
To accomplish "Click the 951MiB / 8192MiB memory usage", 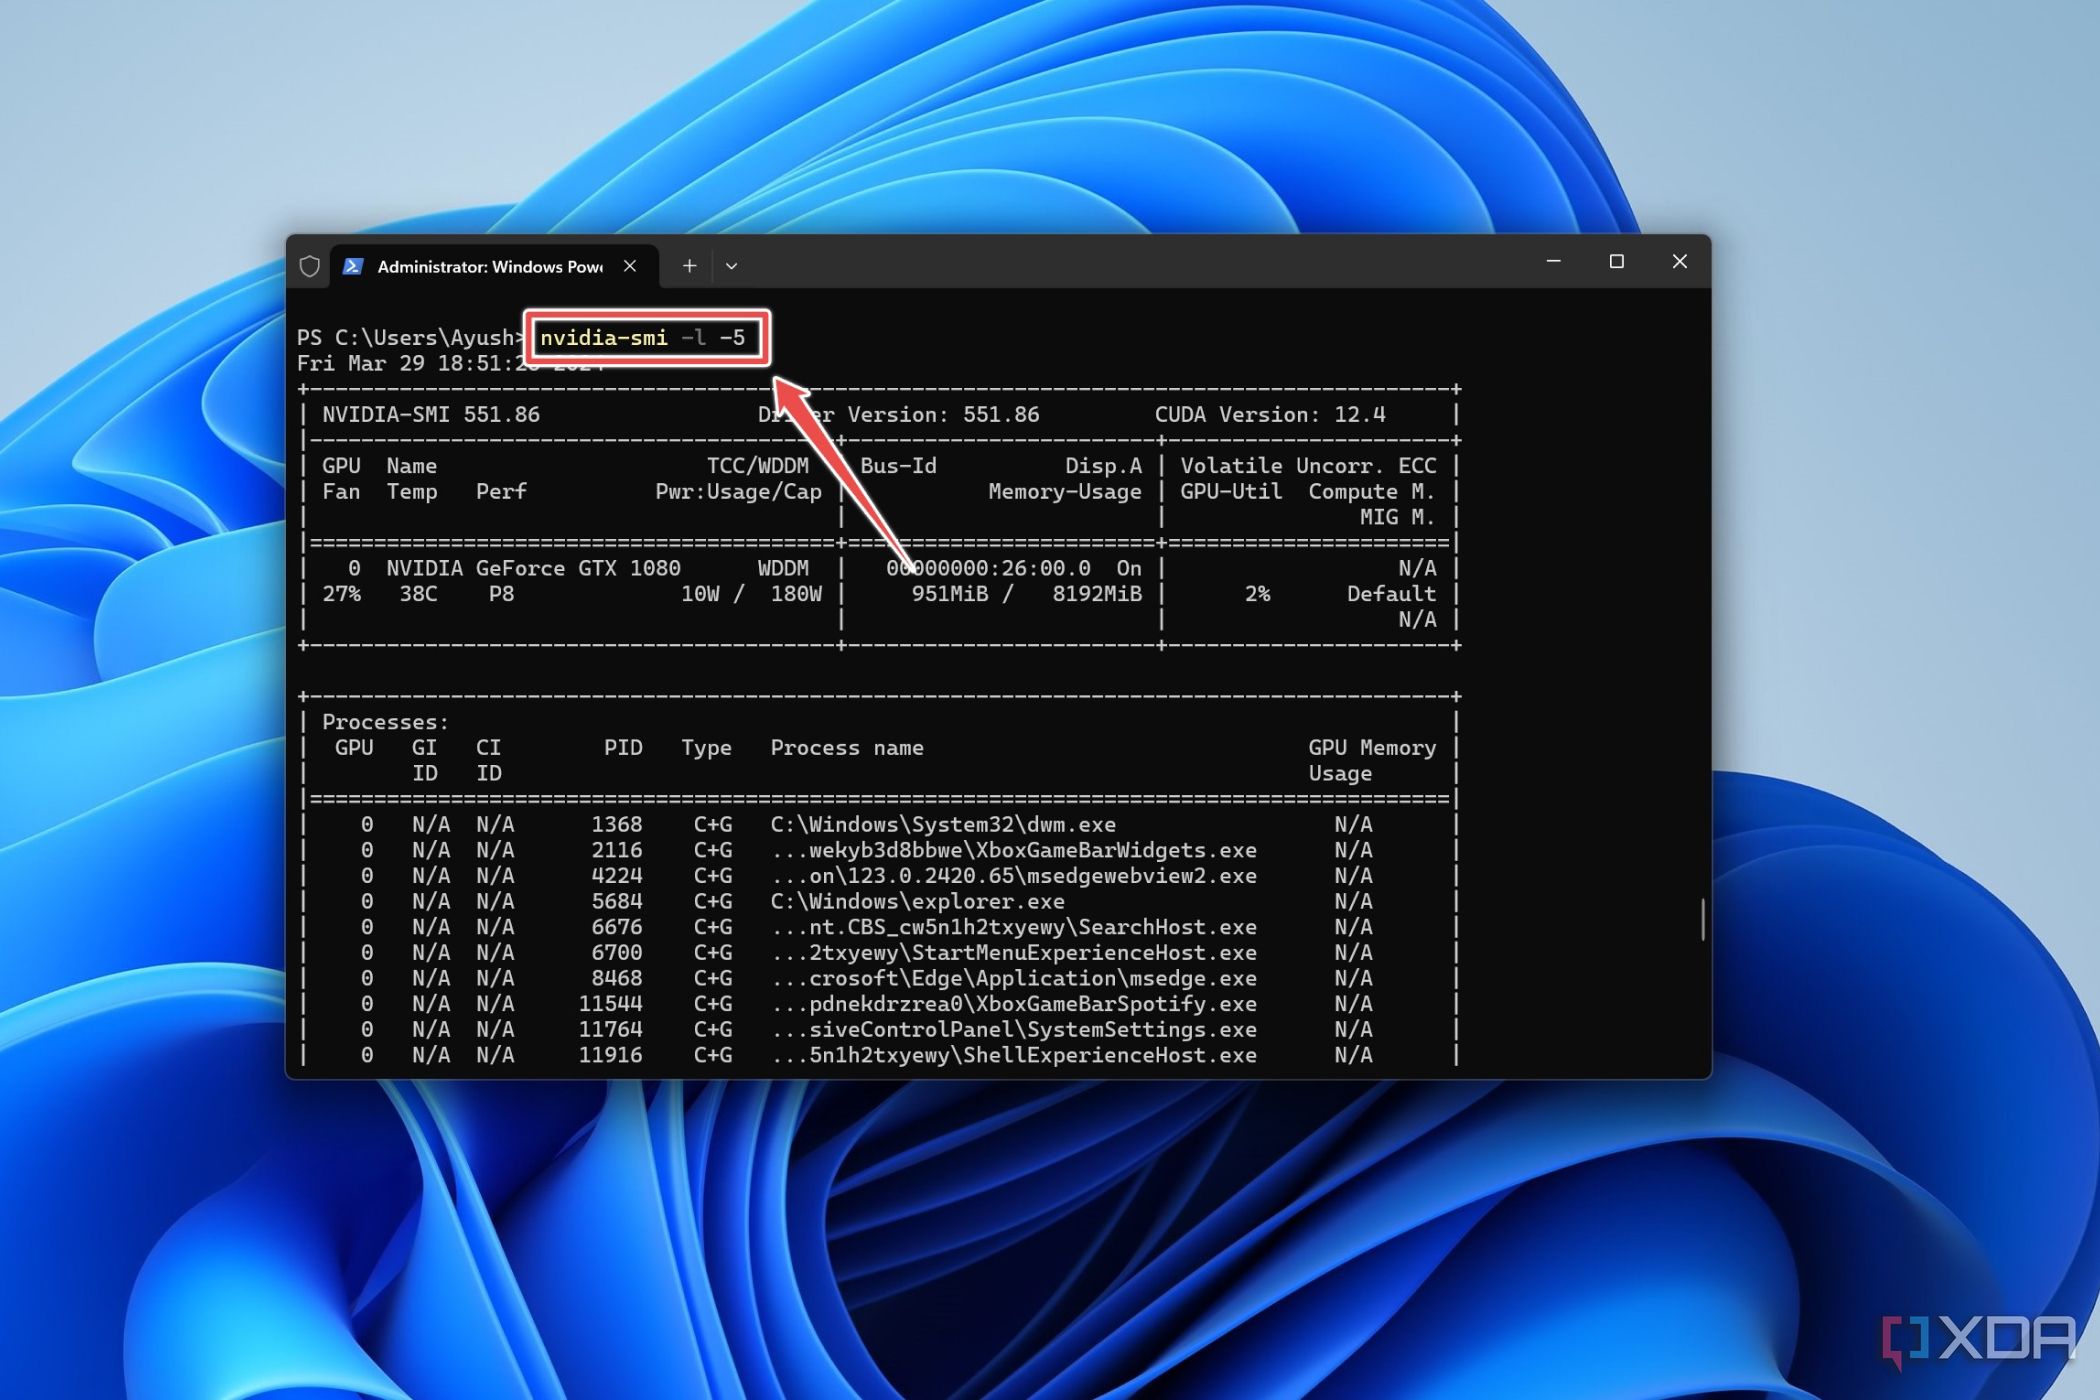I will 1026,594.
